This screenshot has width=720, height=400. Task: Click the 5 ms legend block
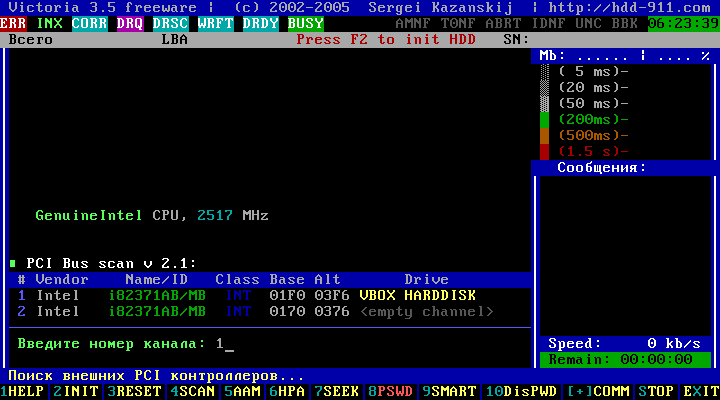tap(545, 72)
